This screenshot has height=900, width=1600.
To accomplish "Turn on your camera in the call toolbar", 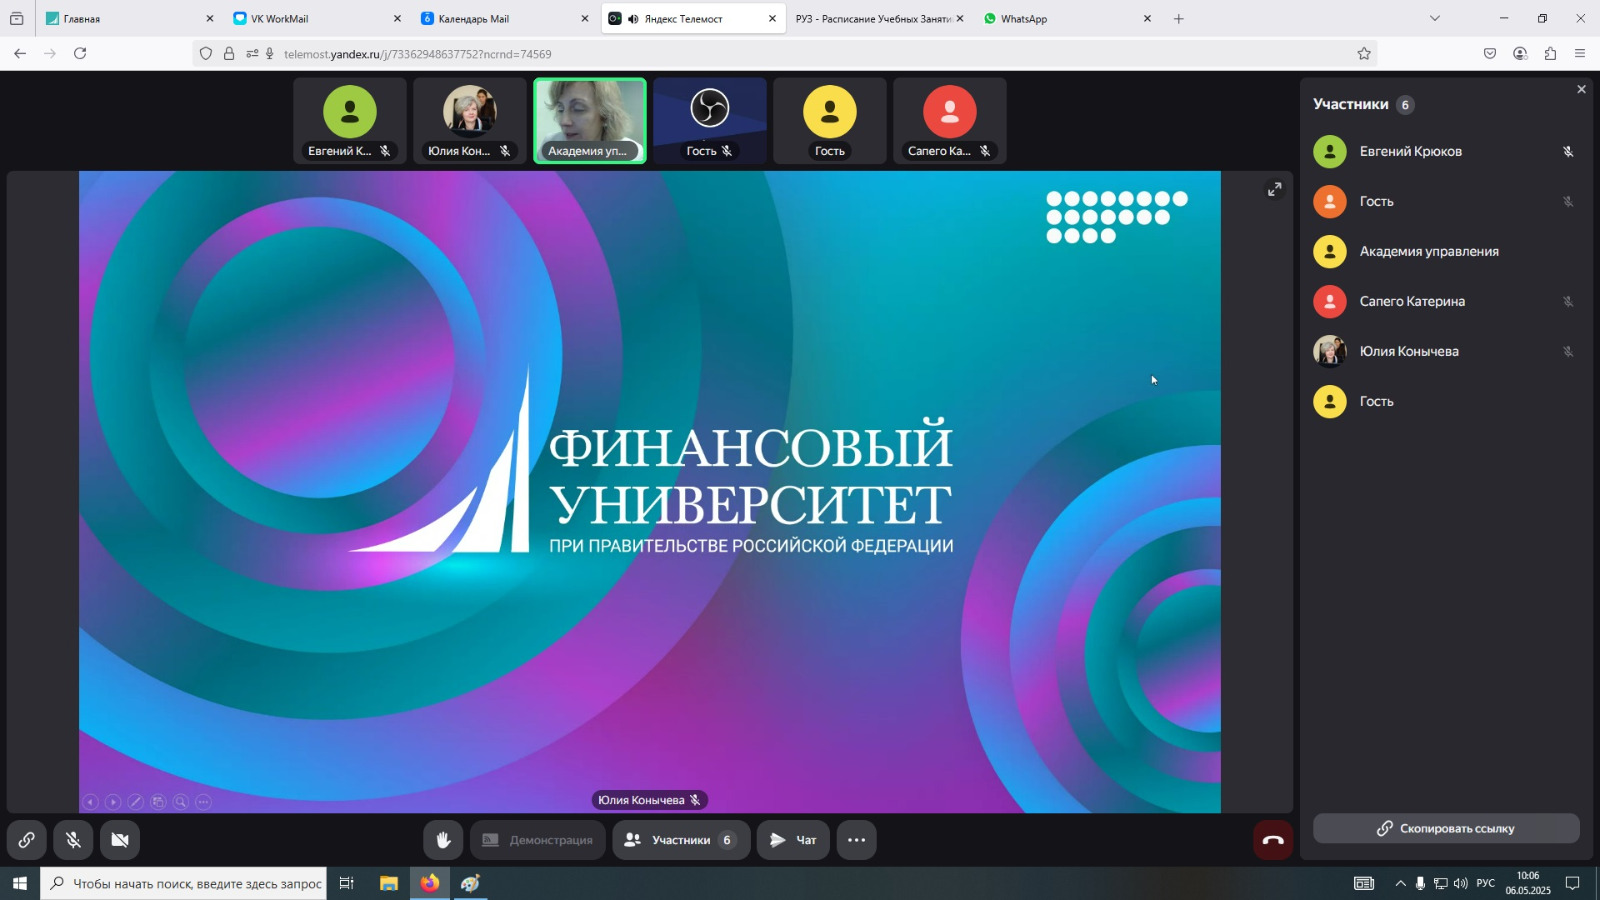I will pos(120,840).
